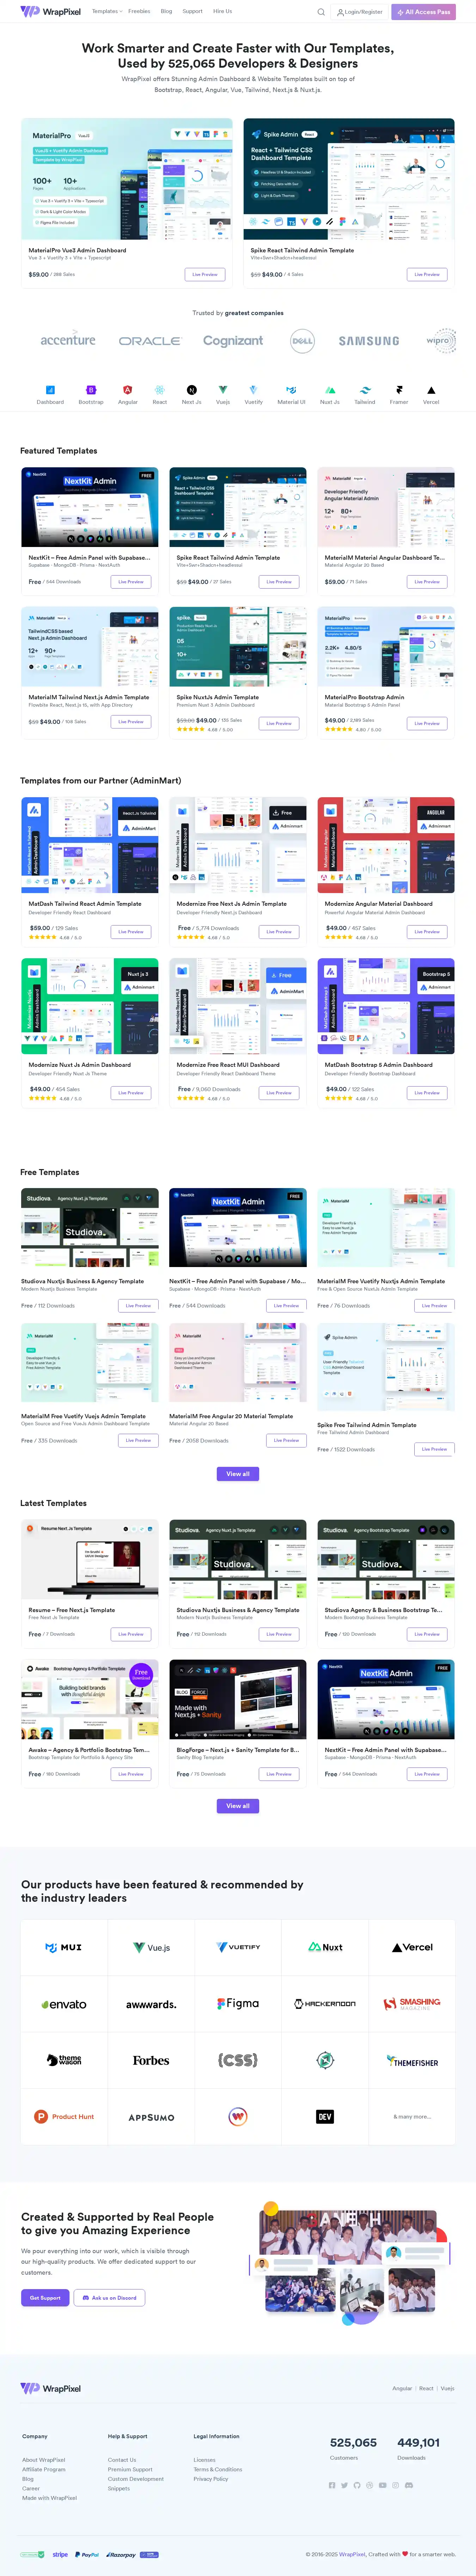Open the search magnifier icon in header
This screenshot has height=2576, width=476.
321,12
